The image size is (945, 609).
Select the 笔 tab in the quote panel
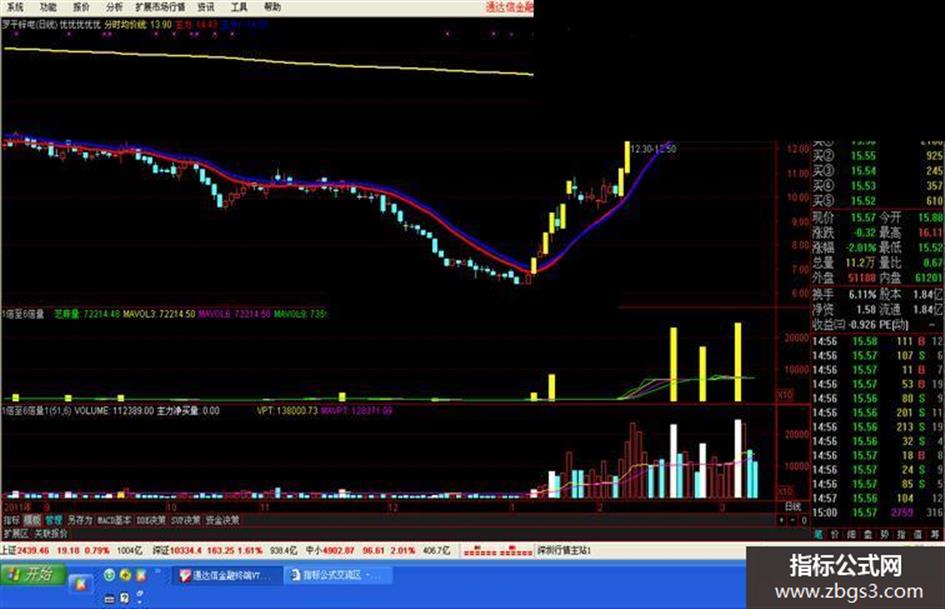[x=818, y=534]
